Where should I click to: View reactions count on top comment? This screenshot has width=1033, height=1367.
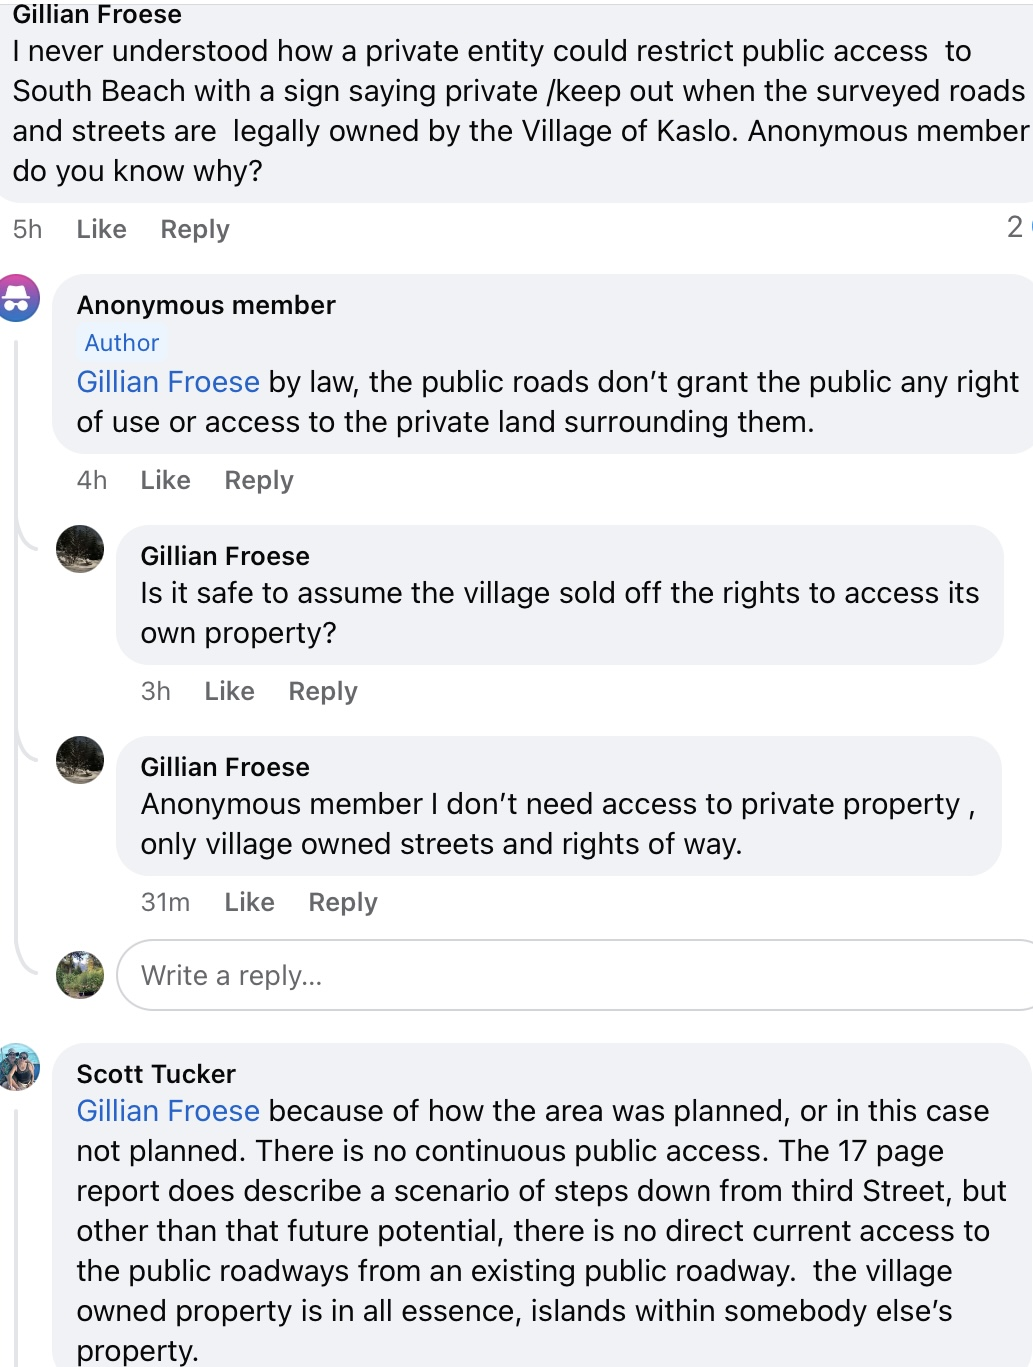(1017, 227)
